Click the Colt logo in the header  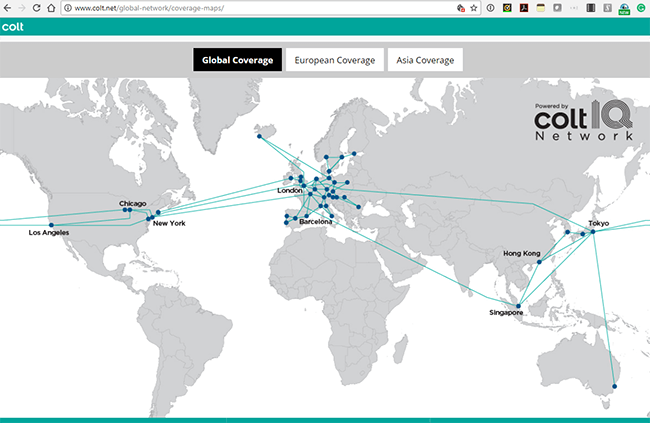pos(13,28)
